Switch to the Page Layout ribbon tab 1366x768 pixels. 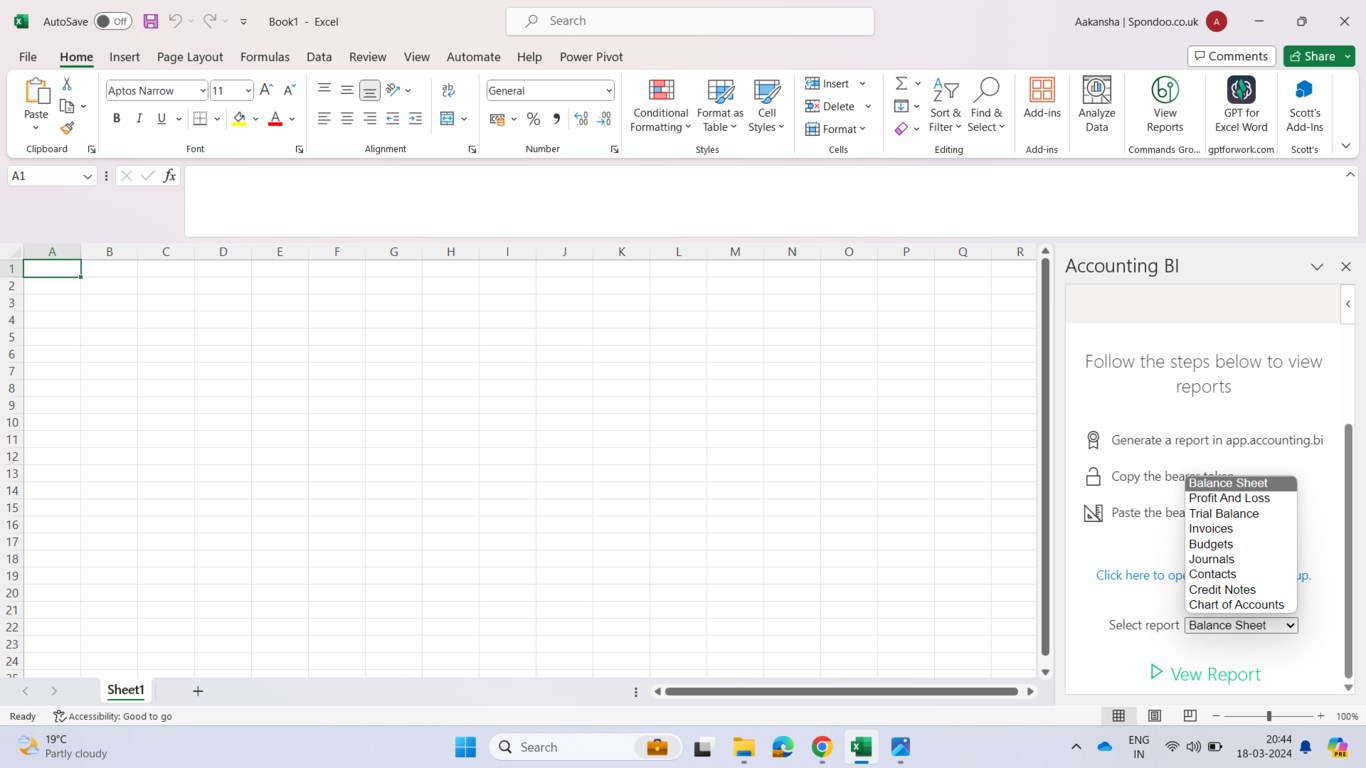point(190,57)
